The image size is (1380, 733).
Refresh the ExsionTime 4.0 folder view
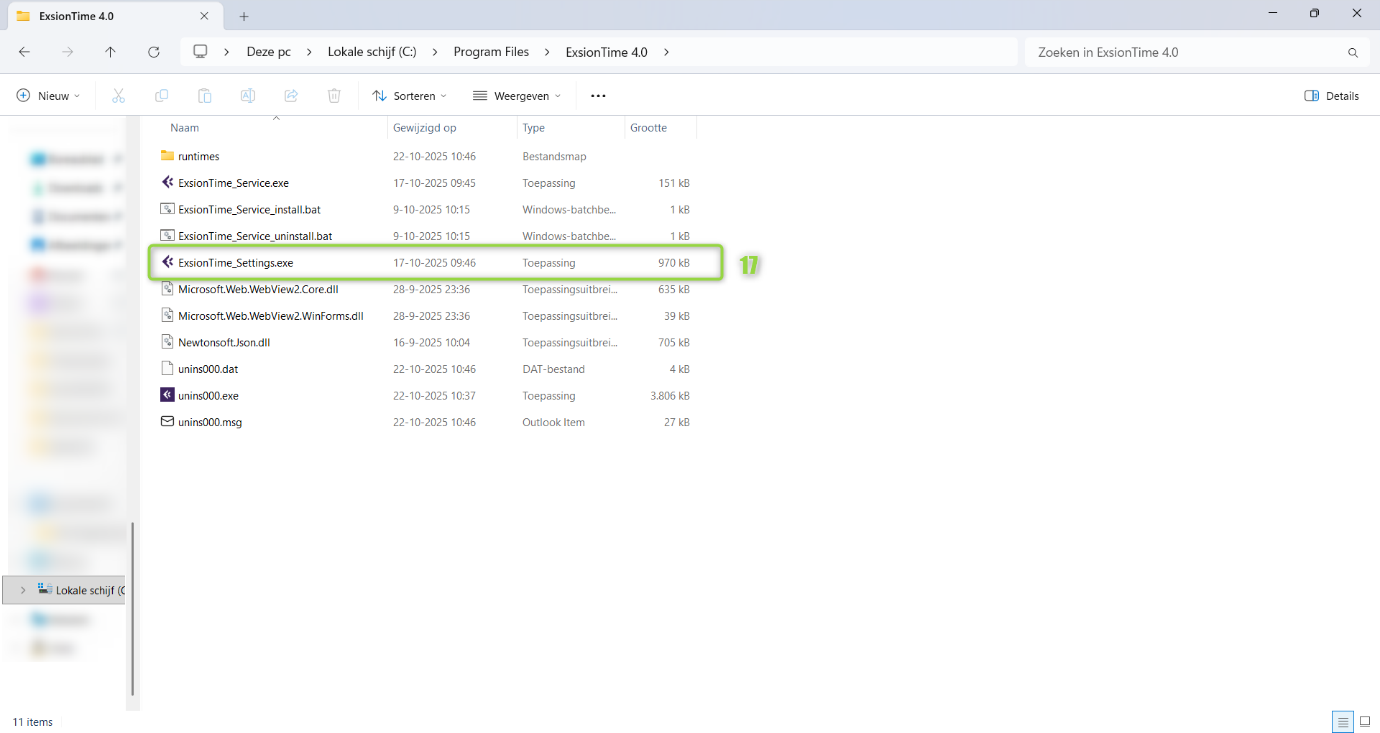coord(153,52)
